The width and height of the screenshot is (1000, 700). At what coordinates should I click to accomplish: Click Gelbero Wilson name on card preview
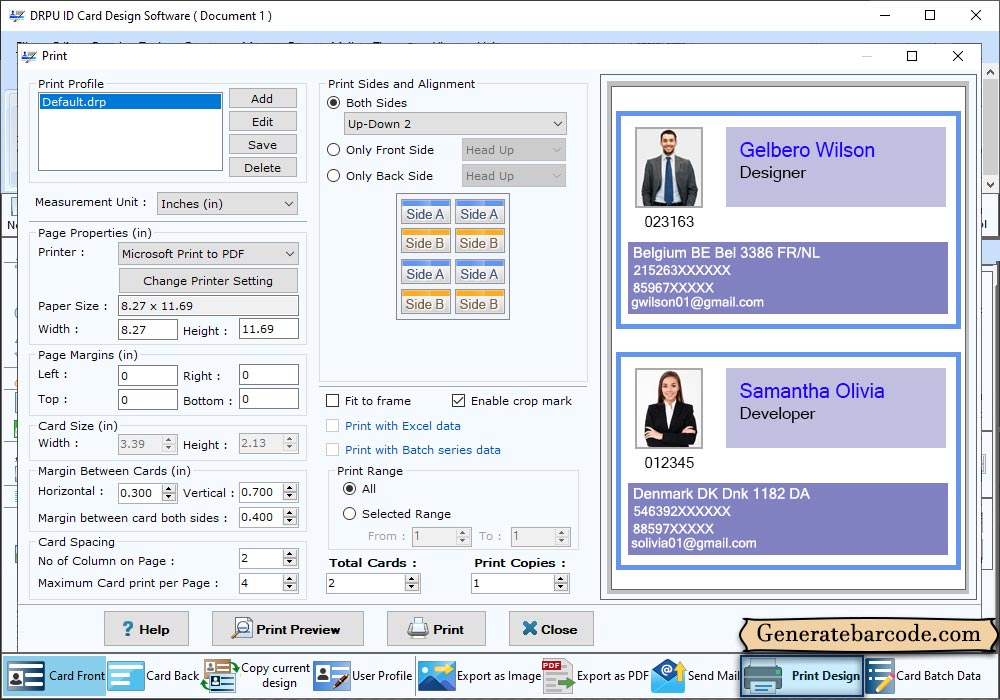(x=807, y=150)
